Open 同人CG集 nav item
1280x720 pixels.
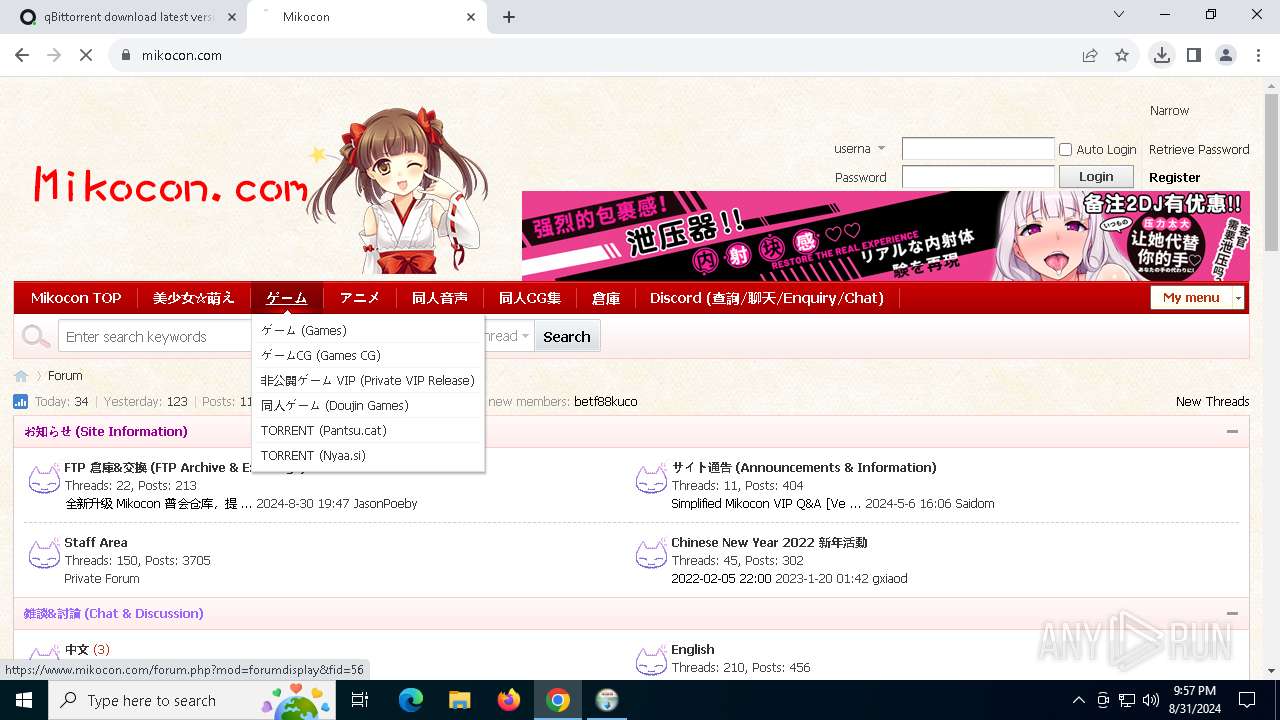[530, 298]
